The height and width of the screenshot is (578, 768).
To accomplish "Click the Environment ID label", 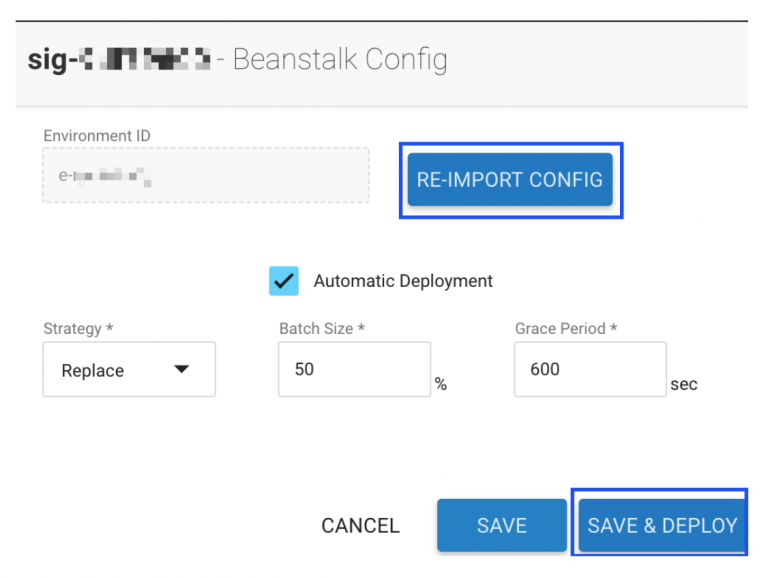I will tap(97, 135).
